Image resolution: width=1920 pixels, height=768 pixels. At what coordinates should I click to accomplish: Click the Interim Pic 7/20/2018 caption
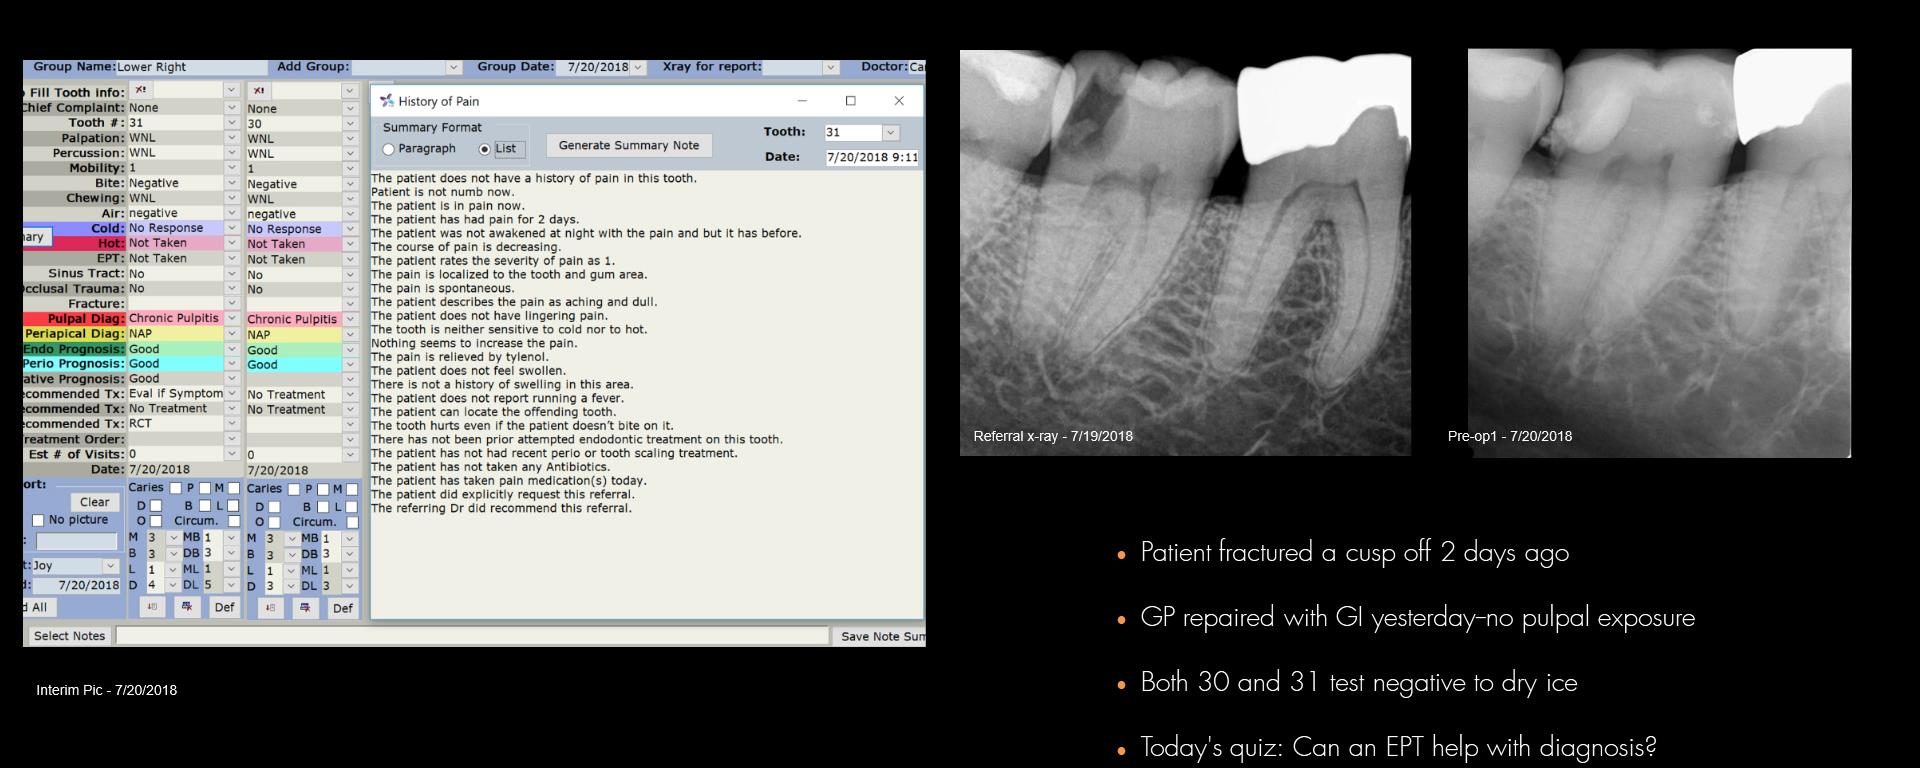tap(106, 690)
